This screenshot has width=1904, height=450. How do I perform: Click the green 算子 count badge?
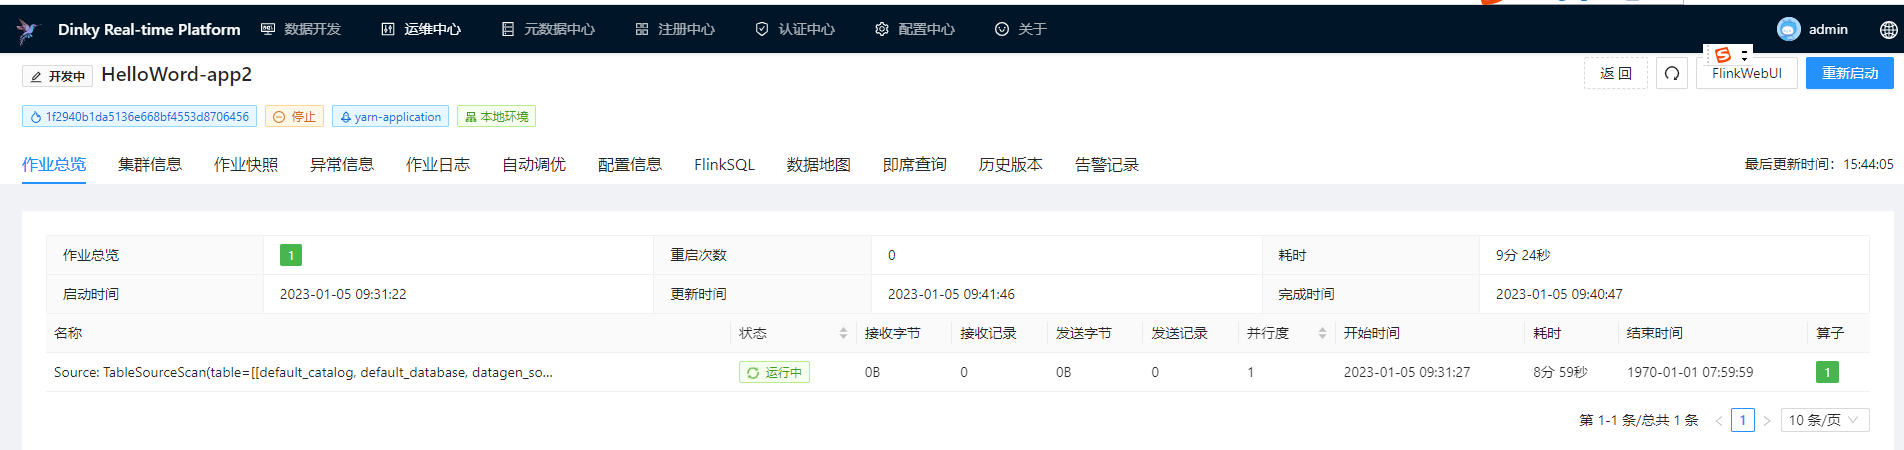1827,372
